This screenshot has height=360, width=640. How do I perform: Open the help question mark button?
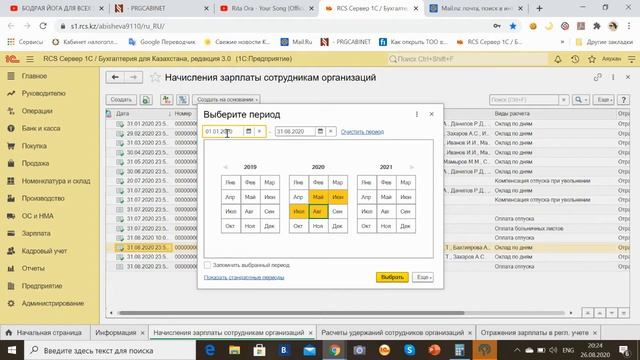coord(623,100)
